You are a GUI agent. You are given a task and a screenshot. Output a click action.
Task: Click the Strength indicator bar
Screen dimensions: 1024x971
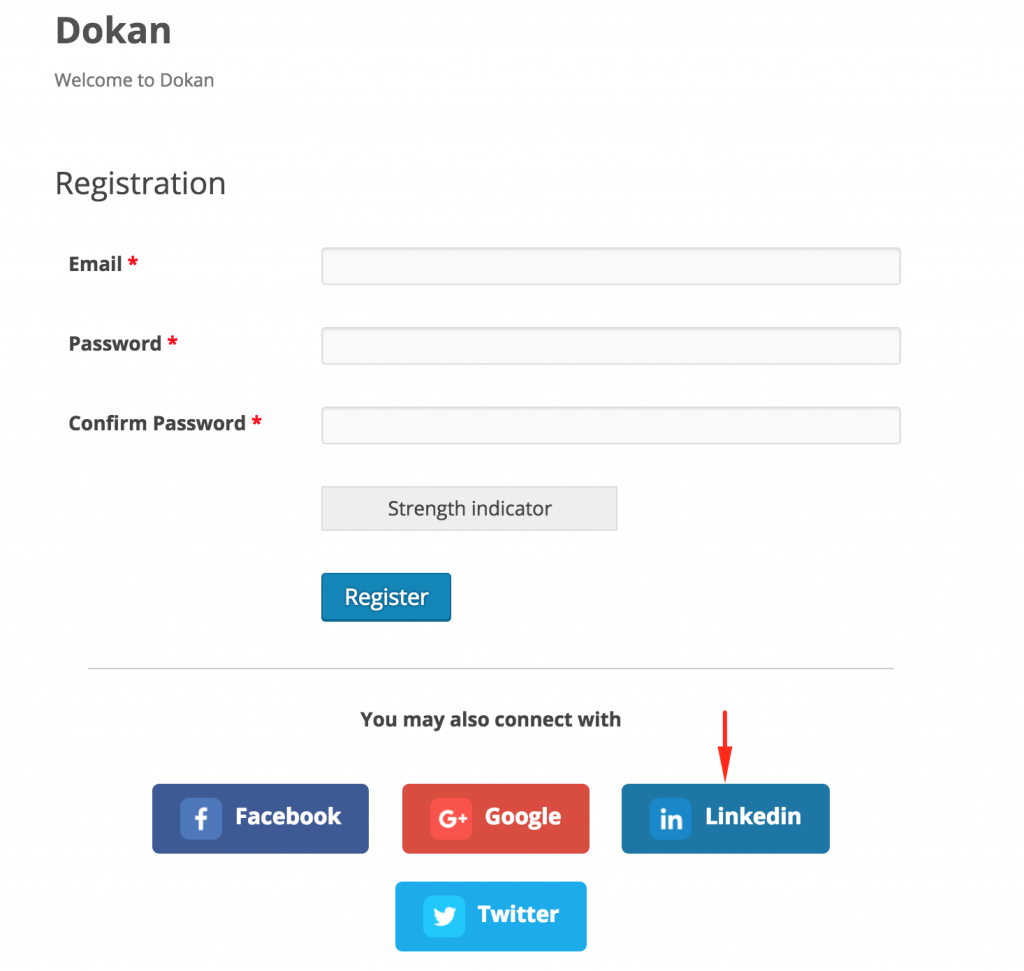tap(469, 508)
